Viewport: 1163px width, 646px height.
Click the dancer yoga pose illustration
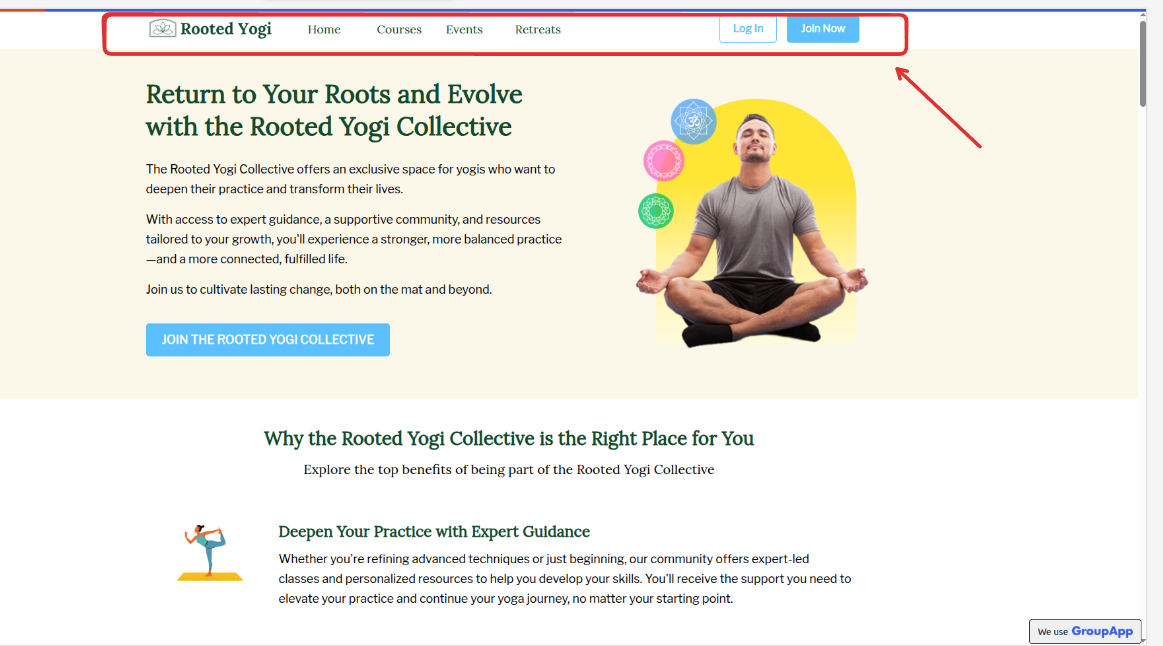[x=210, y=553]
